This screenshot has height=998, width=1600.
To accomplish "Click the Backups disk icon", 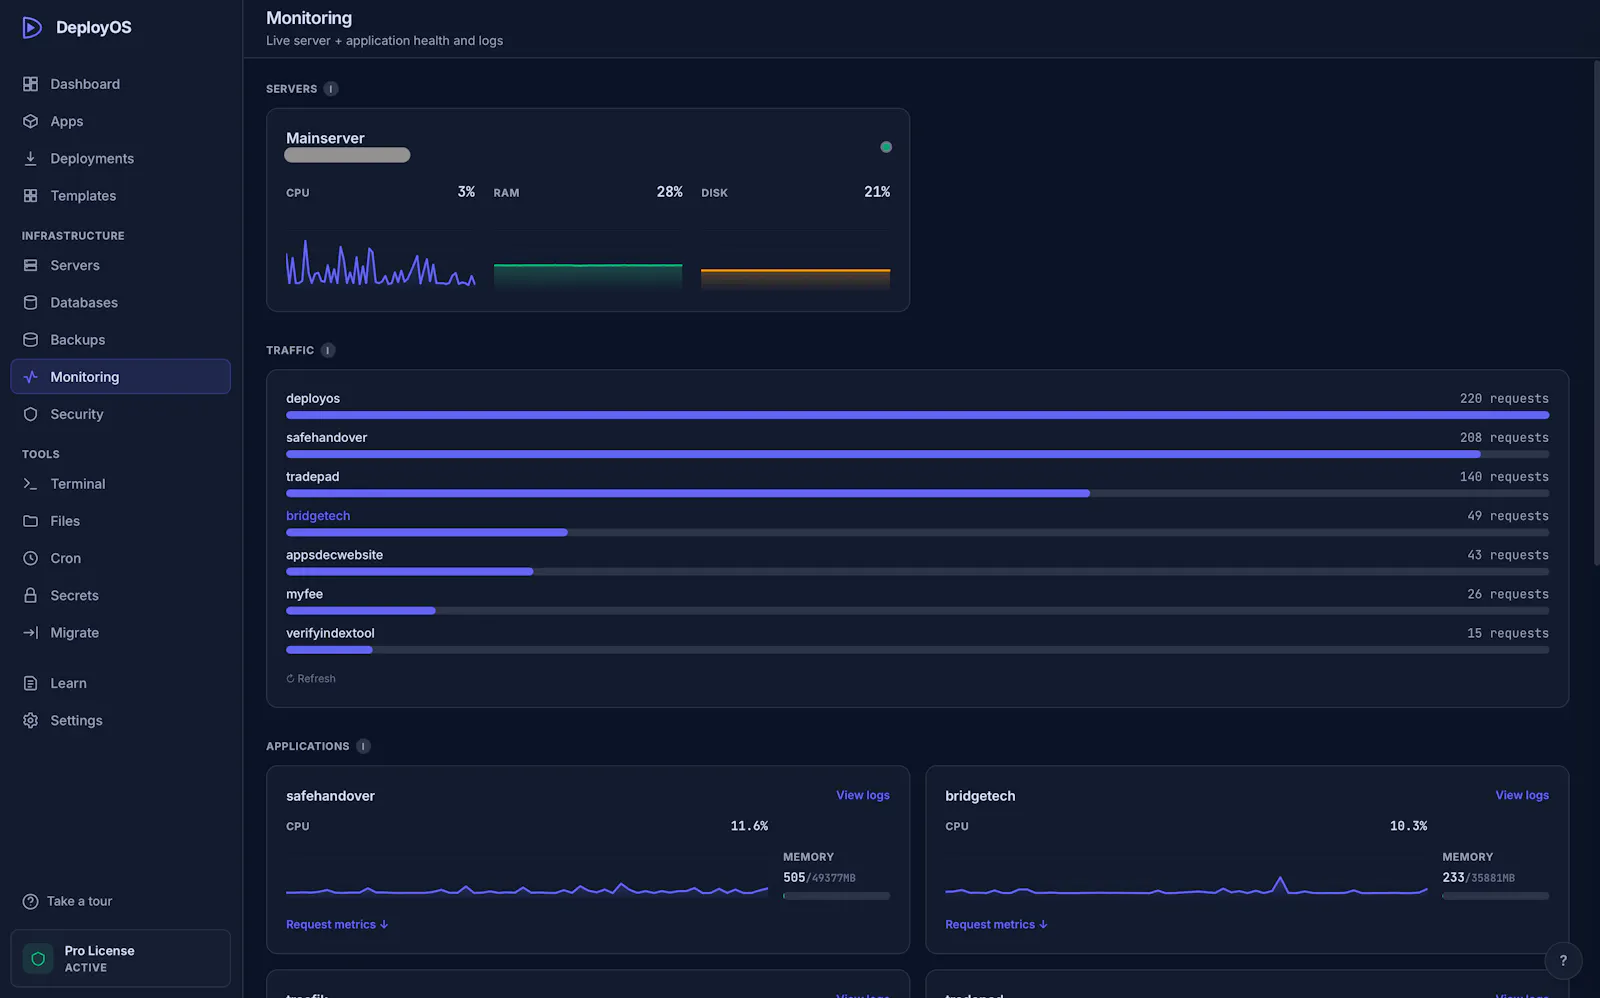I will [x=31, y=340].
